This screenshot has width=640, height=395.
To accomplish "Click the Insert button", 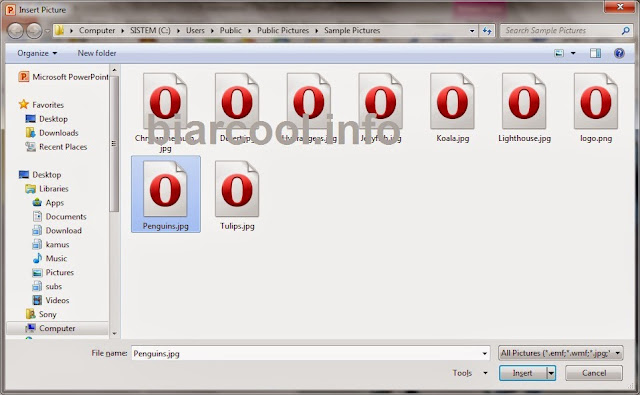I will click(522, 373).
